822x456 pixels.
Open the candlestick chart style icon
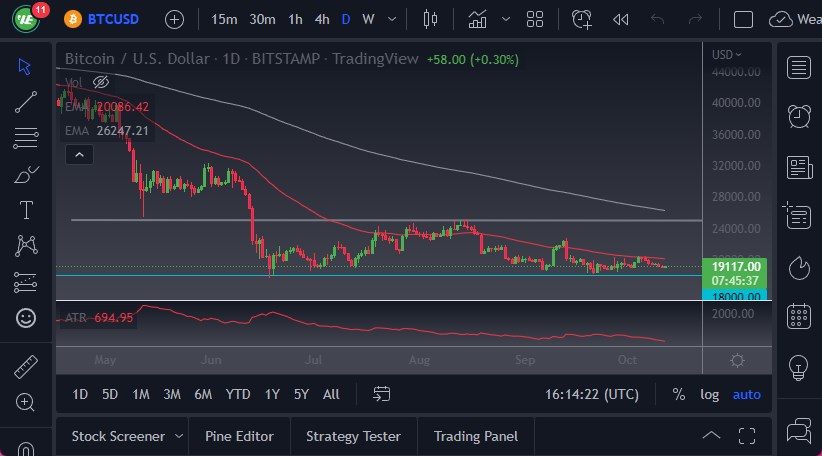(431, 19)
